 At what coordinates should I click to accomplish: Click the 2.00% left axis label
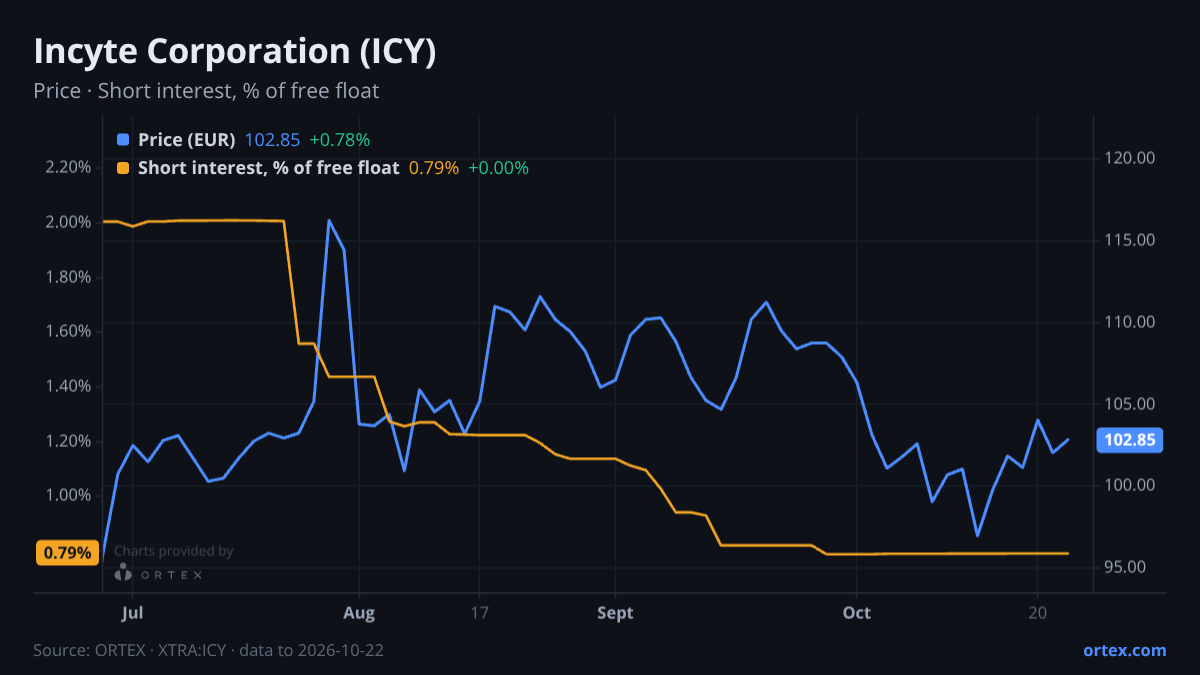pyautogui.click(x=68, y=222)
